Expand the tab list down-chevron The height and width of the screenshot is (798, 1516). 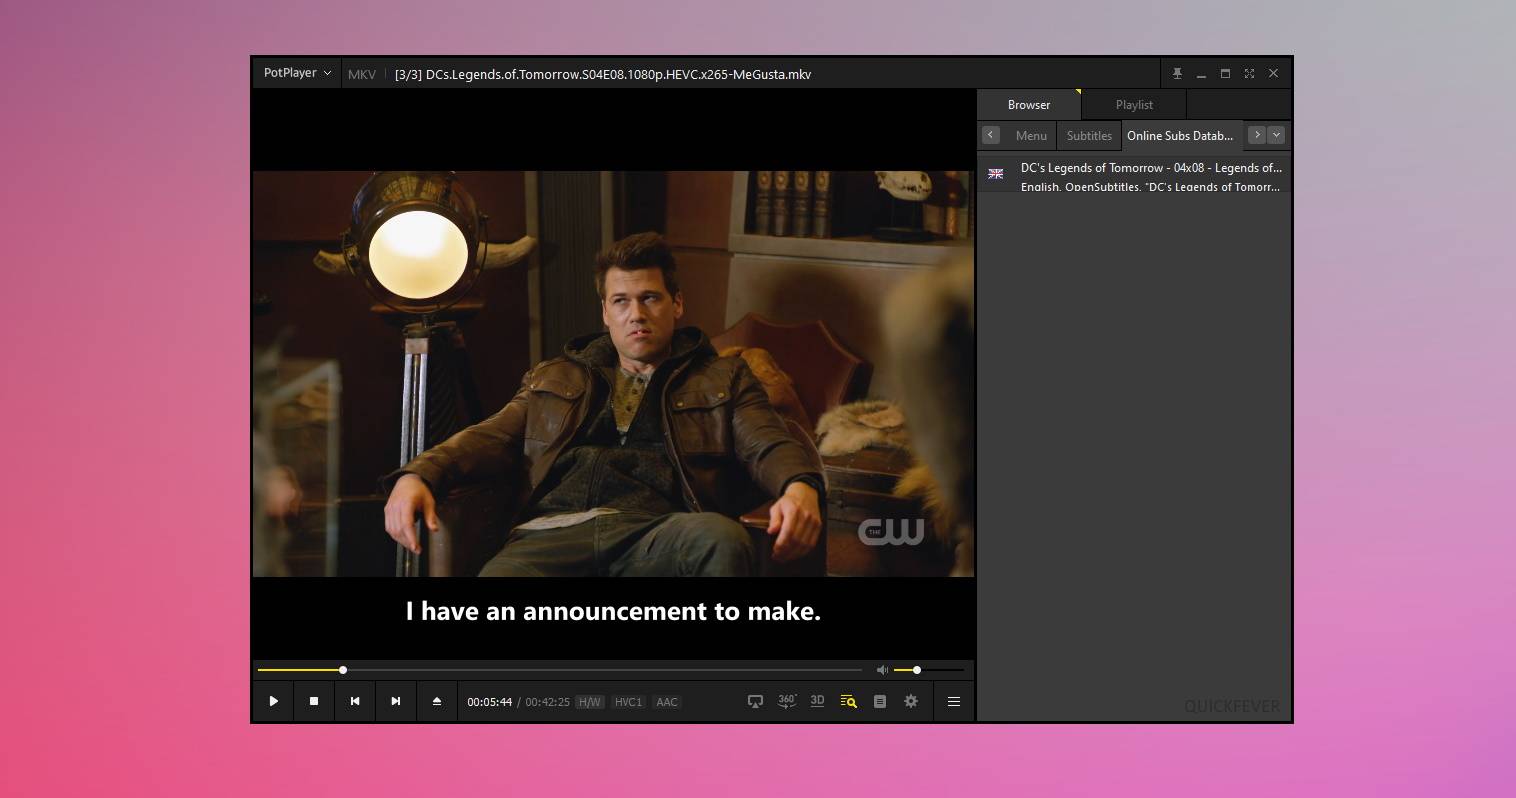pyautogui.click(x=1276, y=135)
